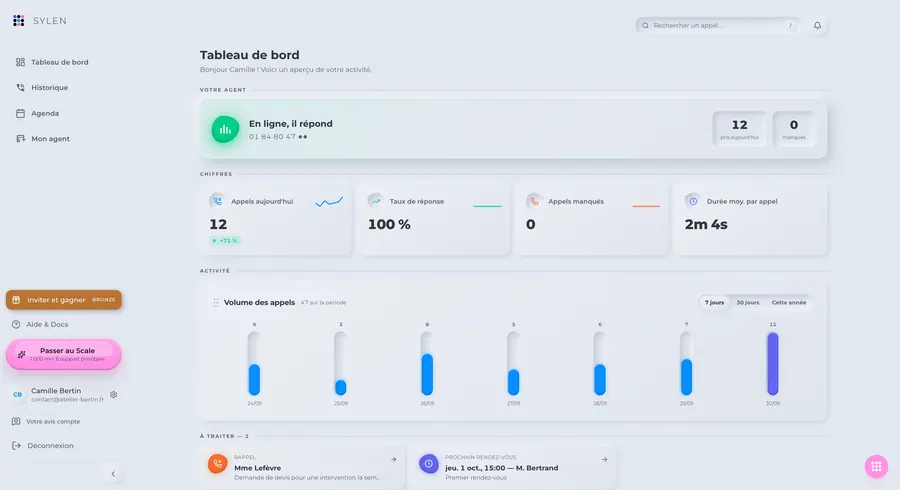Select the 7 jours period tab
This screenshot has width=900, height=490.
pos(715,302)
